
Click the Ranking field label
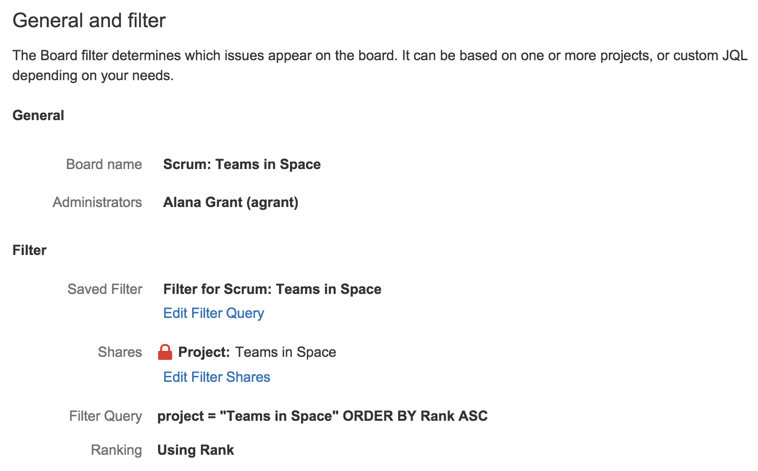tap(117, 450)
